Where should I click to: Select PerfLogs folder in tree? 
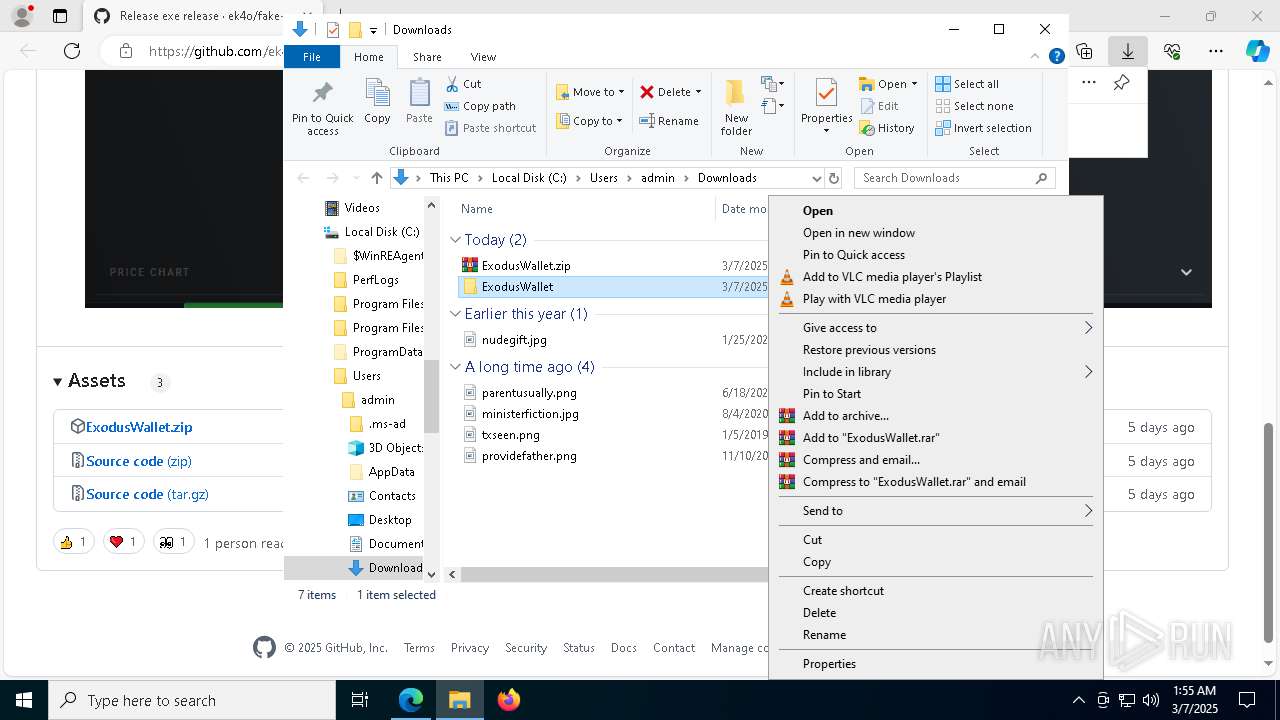pos(375,280)
